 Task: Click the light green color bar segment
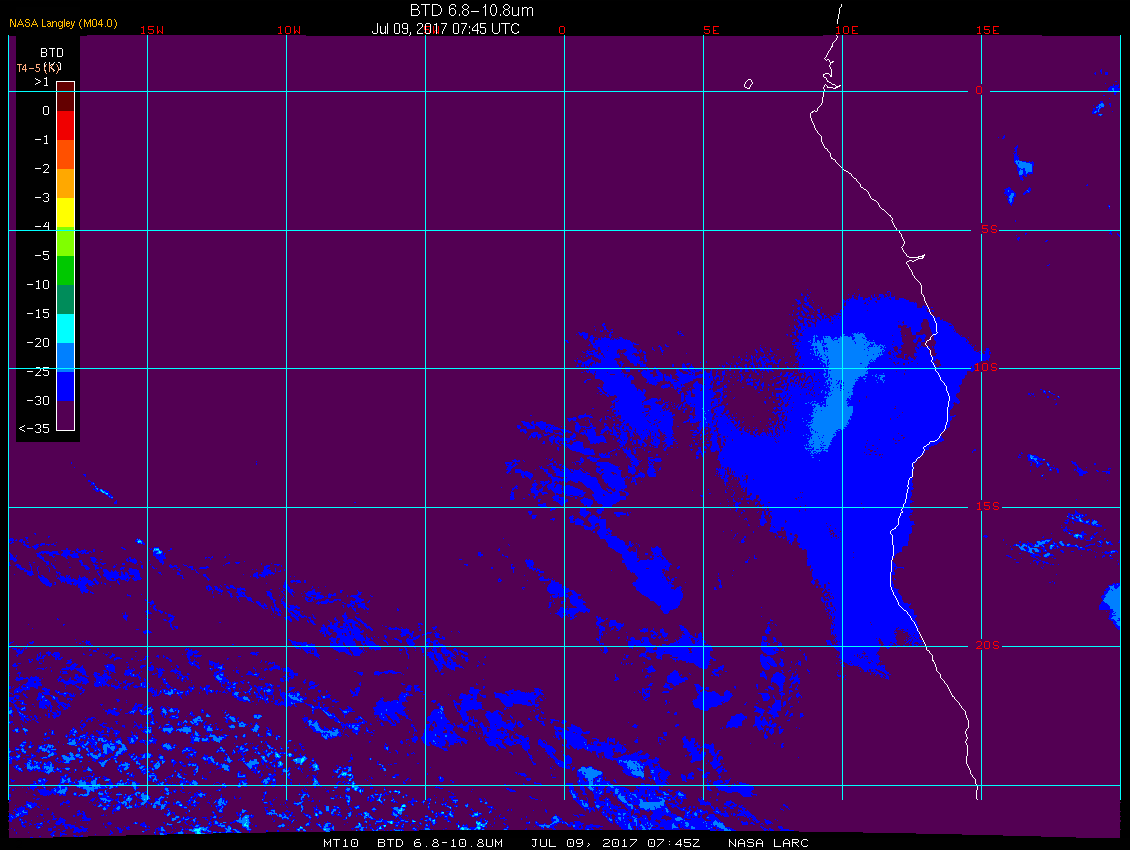66,242
